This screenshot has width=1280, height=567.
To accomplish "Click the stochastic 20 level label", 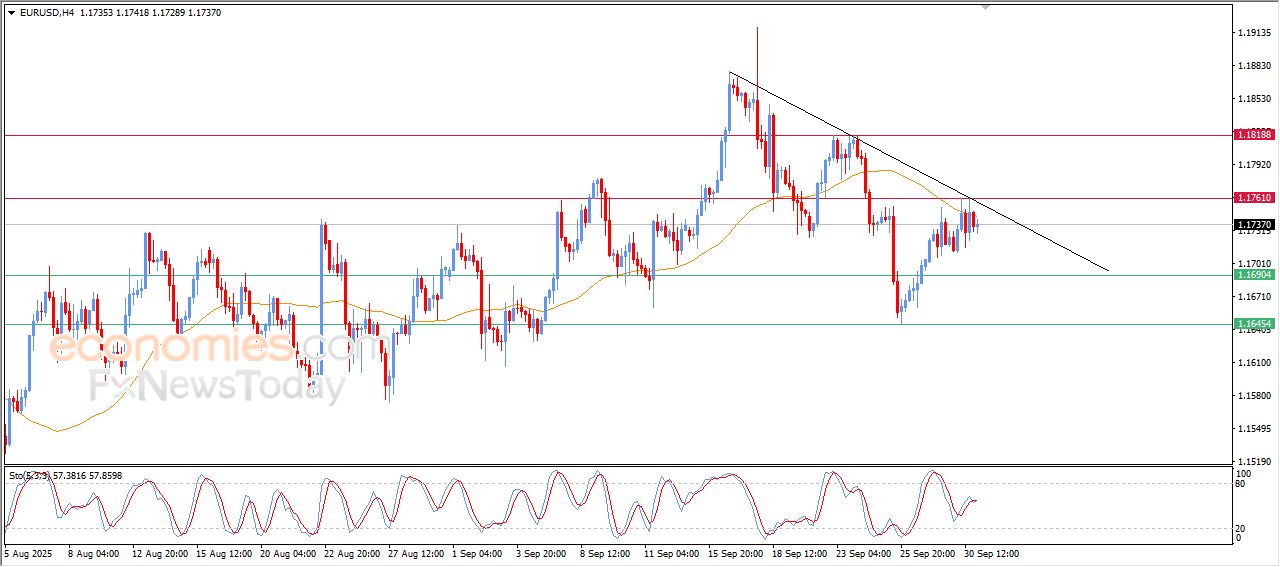I will pos(1243,527).
